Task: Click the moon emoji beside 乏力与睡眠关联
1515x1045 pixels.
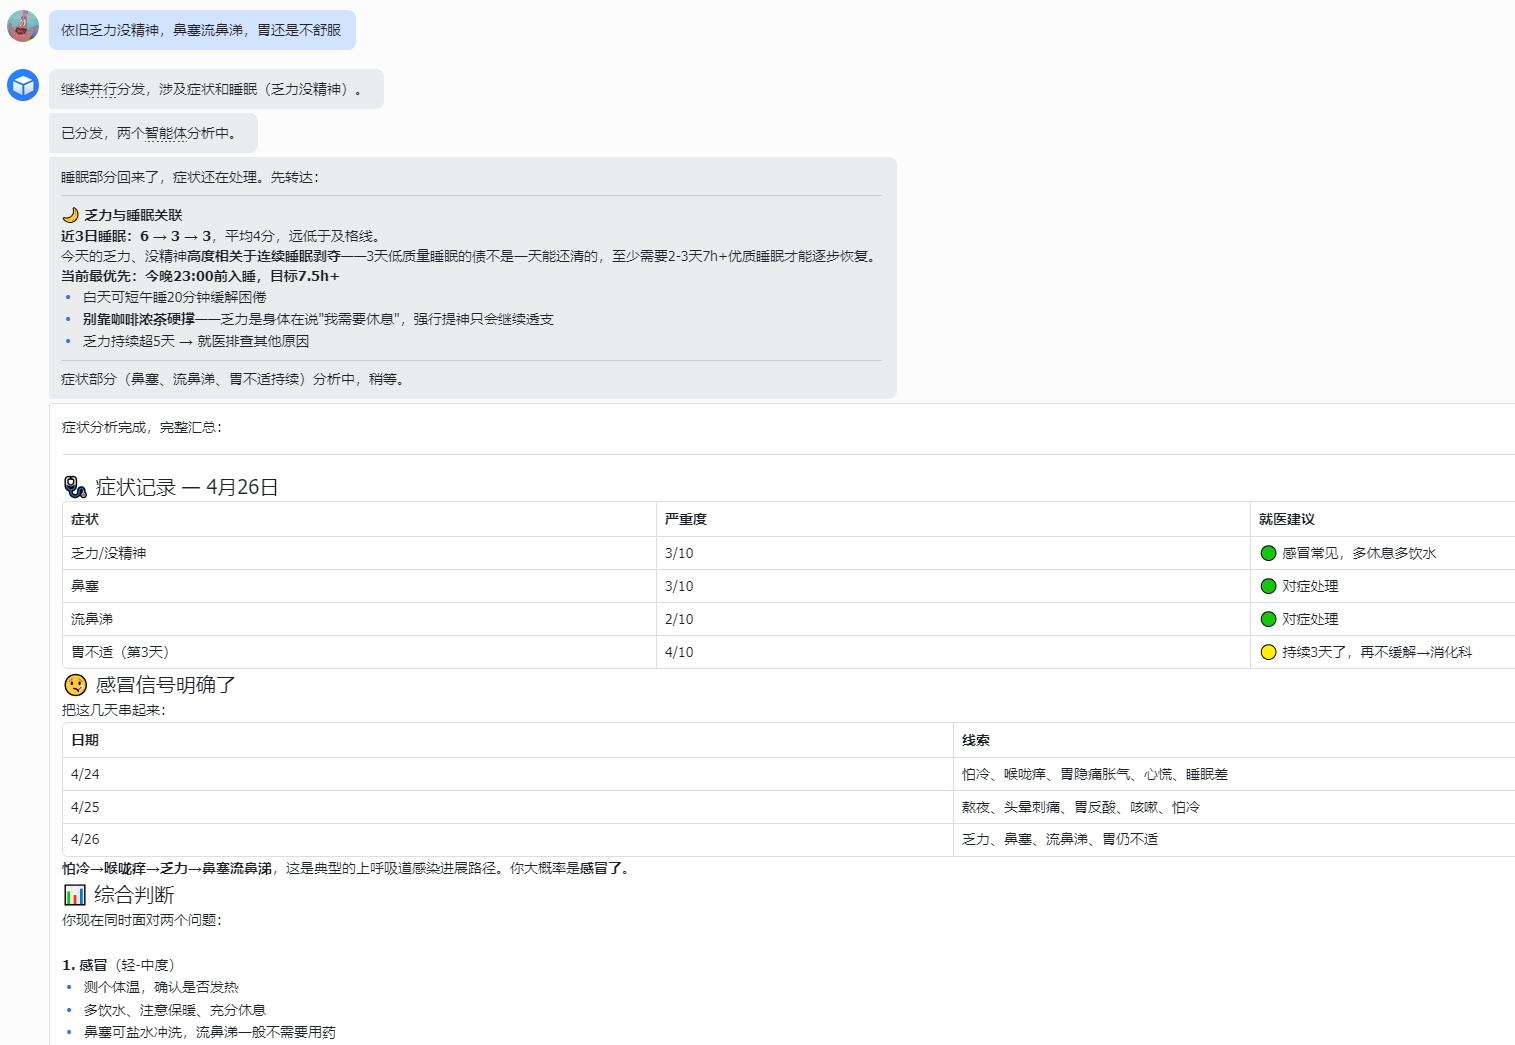Action: [x=70, y=215]
